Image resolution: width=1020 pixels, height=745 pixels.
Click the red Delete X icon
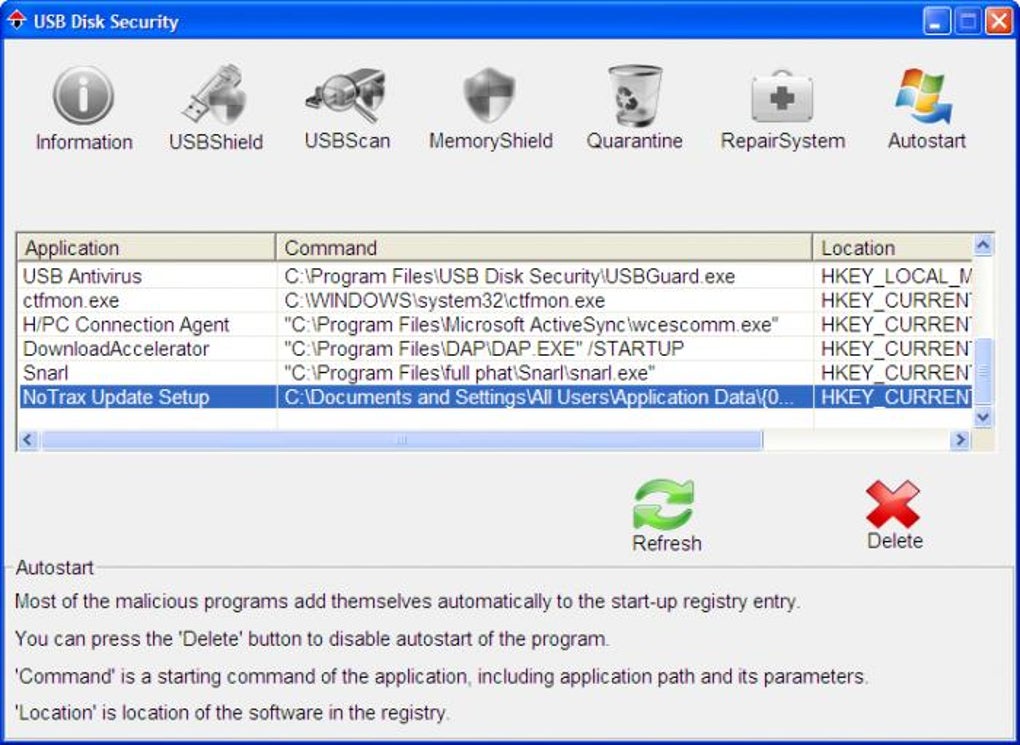click(x=893, y=505)
